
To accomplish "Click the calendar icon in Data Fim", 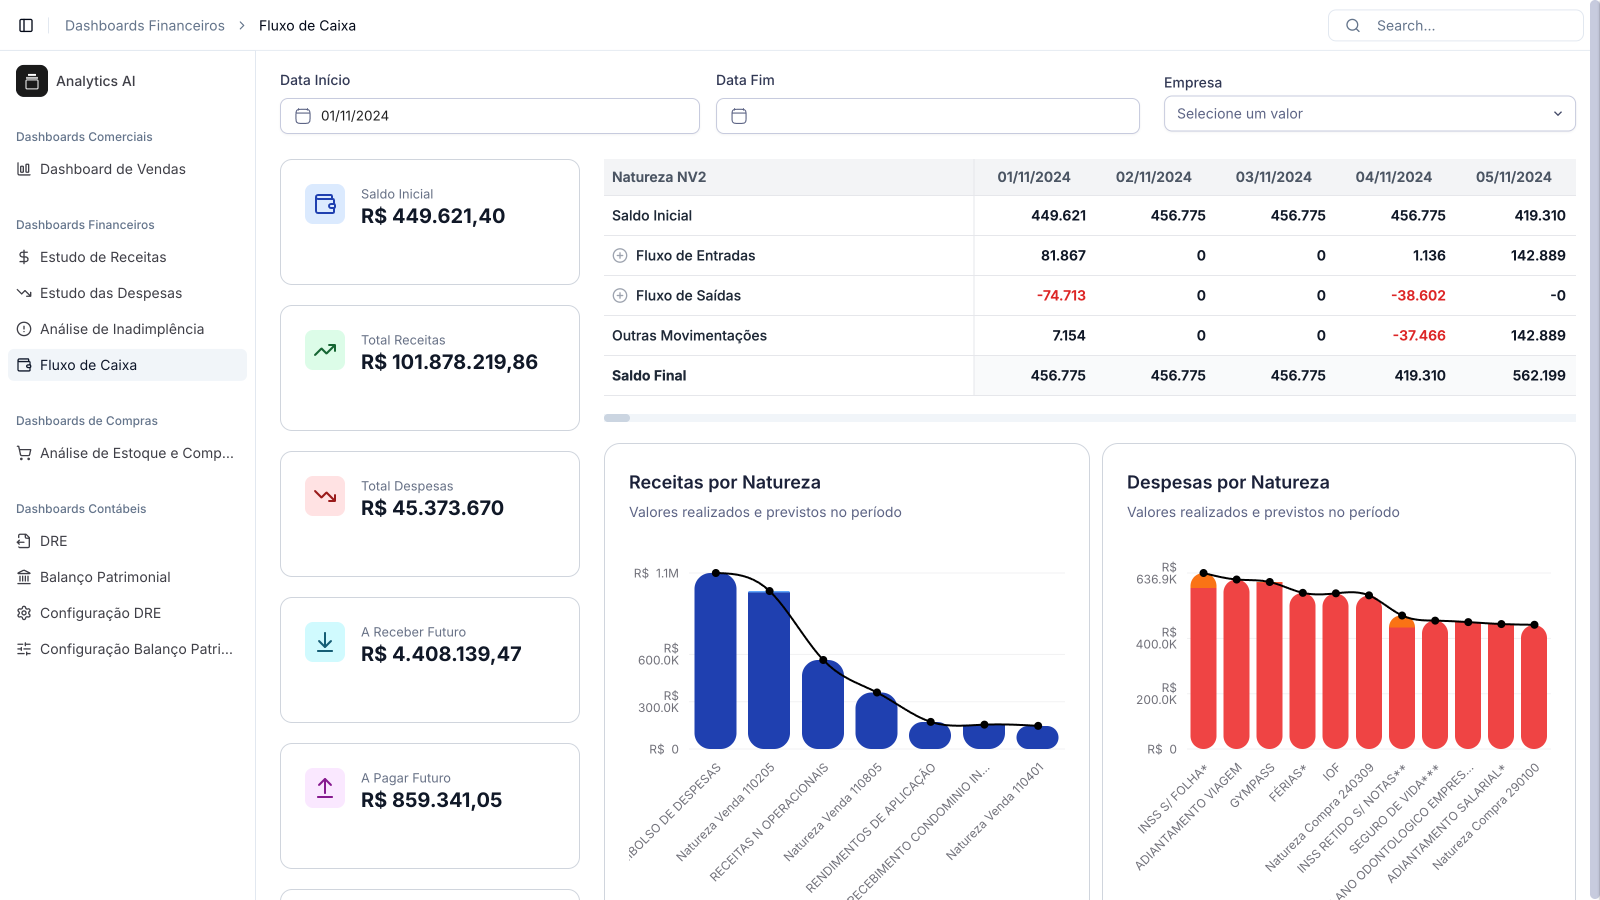I will tap(739, 116).
